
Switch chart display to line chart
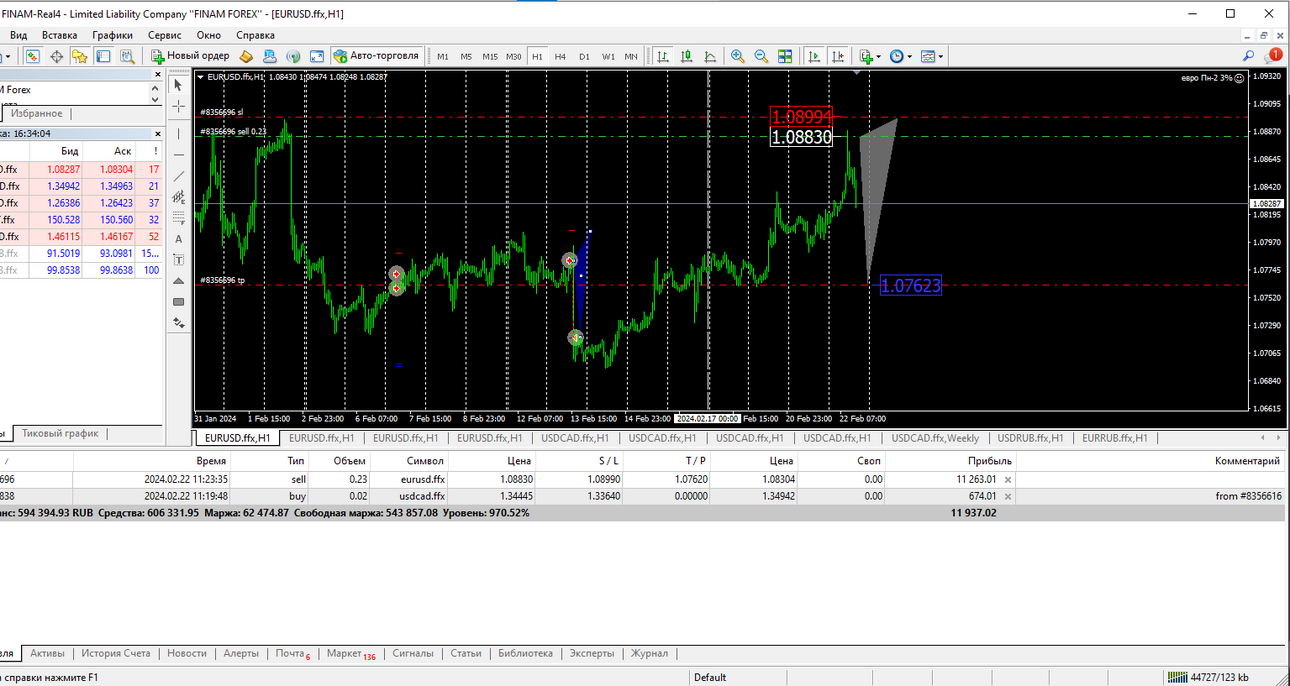[710, 56]
